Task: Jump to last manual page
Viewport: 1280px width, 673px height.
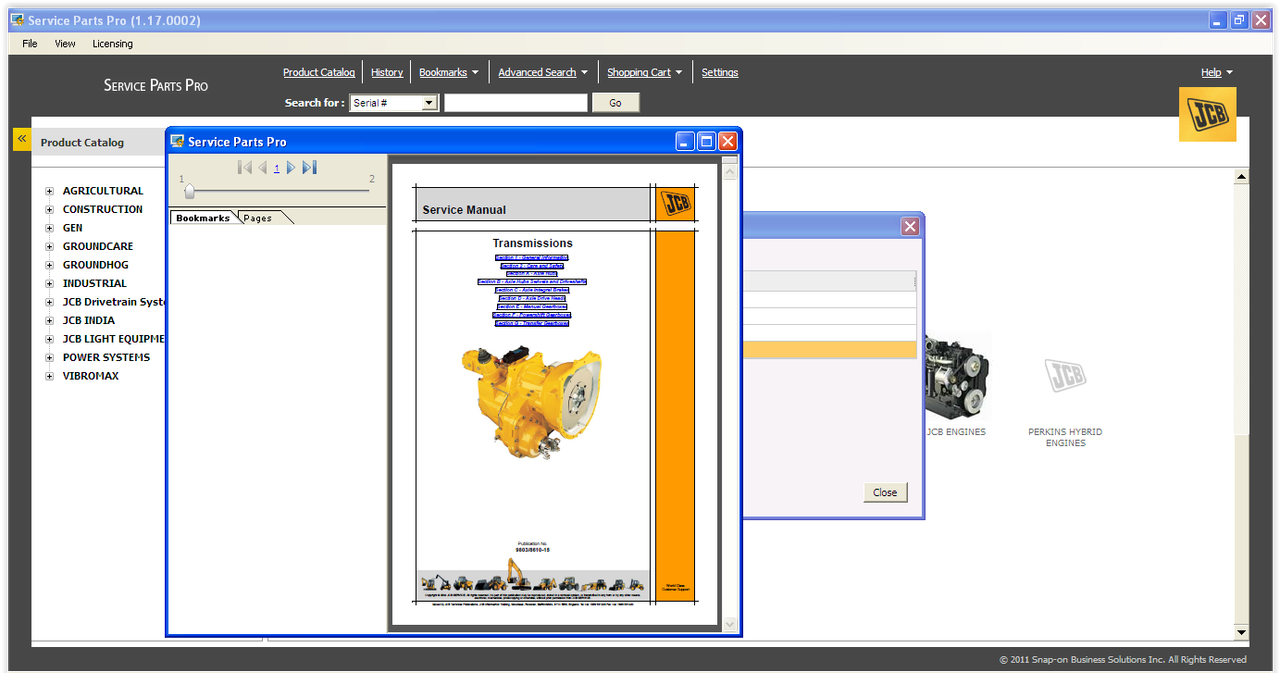Action: tap(309, 168)
